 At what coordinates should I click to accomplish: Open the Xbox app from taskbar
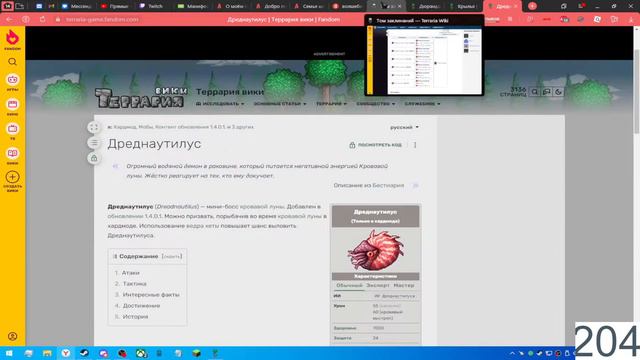[141, 353]
